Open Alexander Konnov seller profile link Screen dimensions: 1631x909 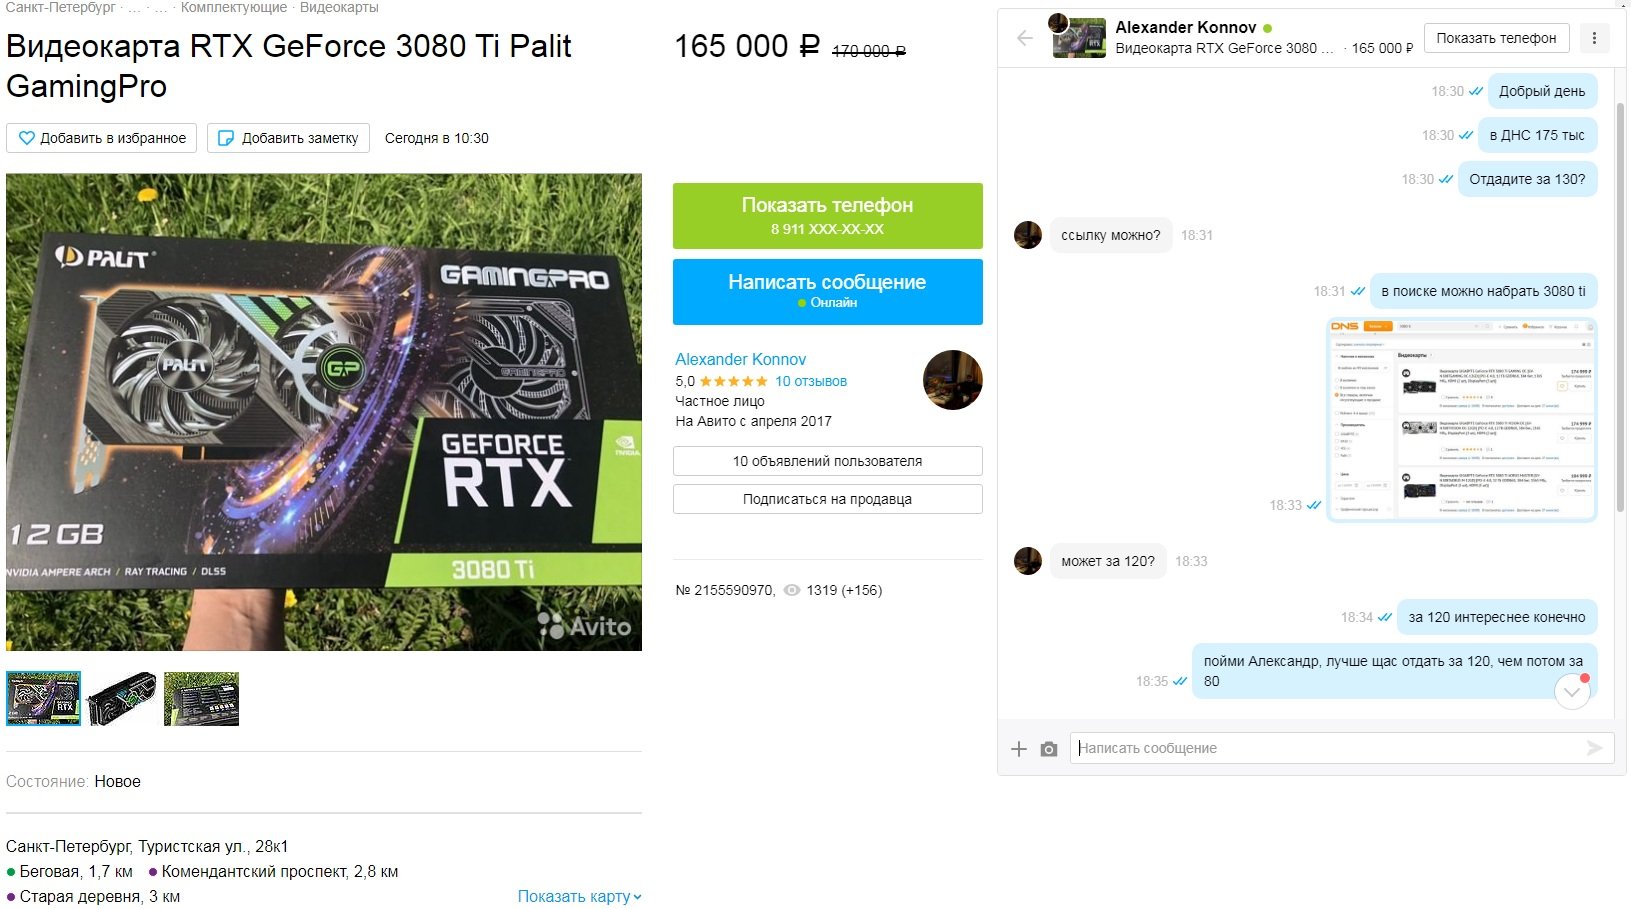click(x=740, y=359)
